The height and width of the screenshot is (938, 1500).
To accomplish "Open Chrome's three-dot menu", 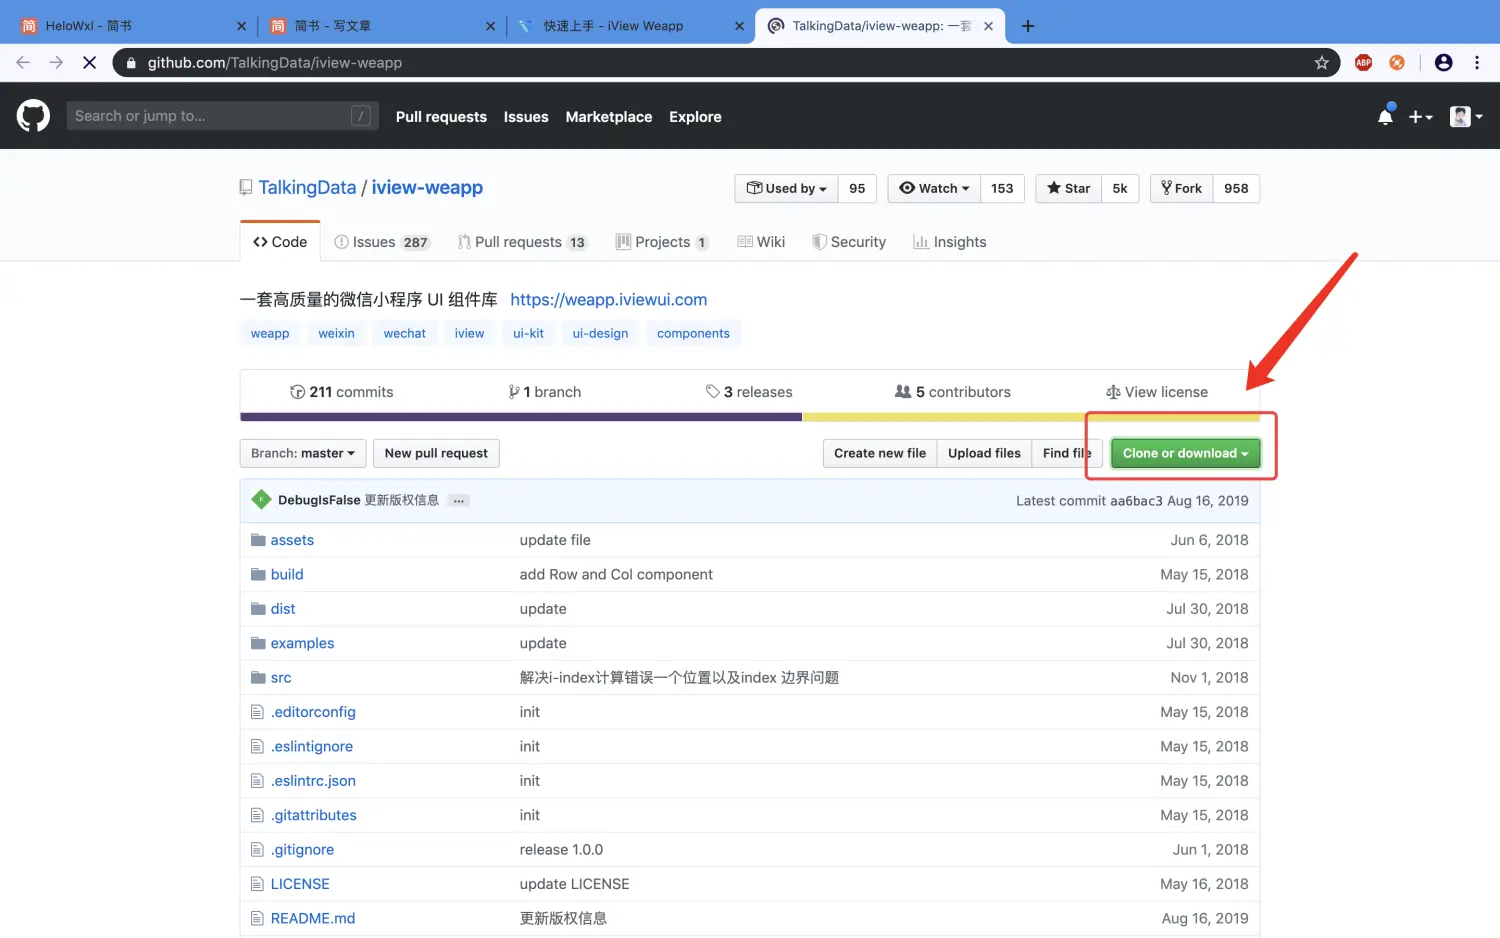I will (1477, 63).
